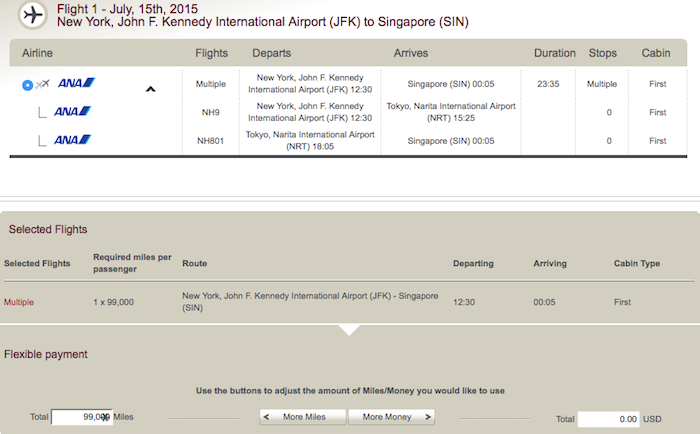The width and height of the screenshot is (700, 434).
Task: Click the Duration column header
Action: [x=555, y=53]
